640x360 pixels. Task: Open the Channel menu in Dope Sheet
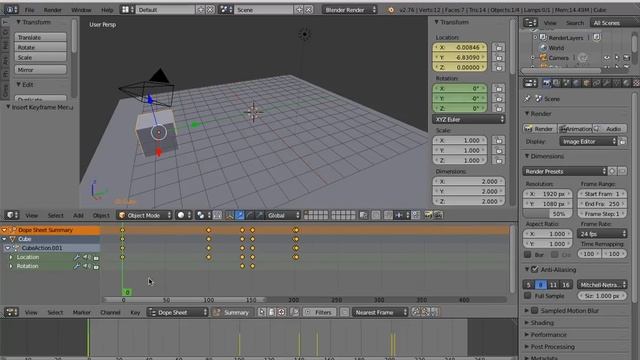[110, 313]
